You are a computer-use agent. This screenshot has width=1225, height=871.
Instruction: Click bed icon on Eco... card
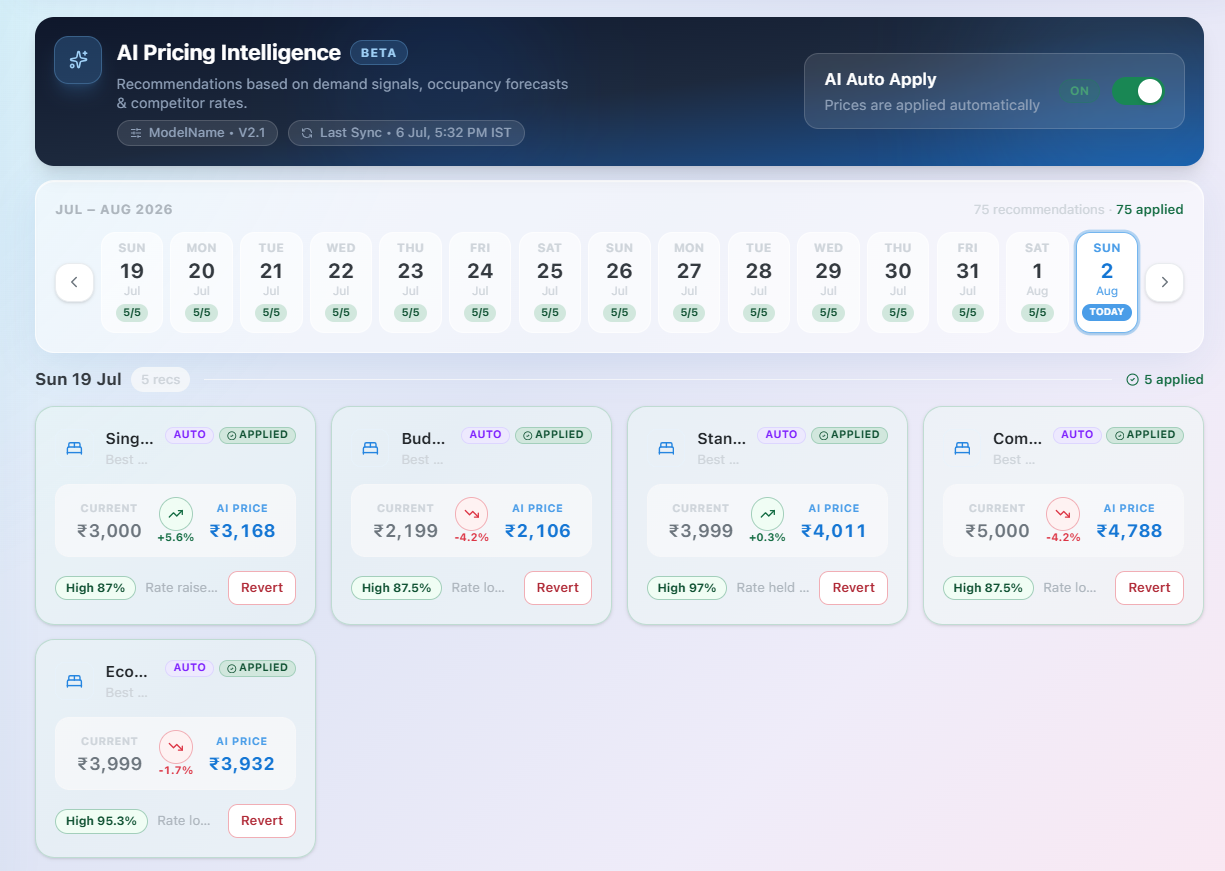point(74,681)
